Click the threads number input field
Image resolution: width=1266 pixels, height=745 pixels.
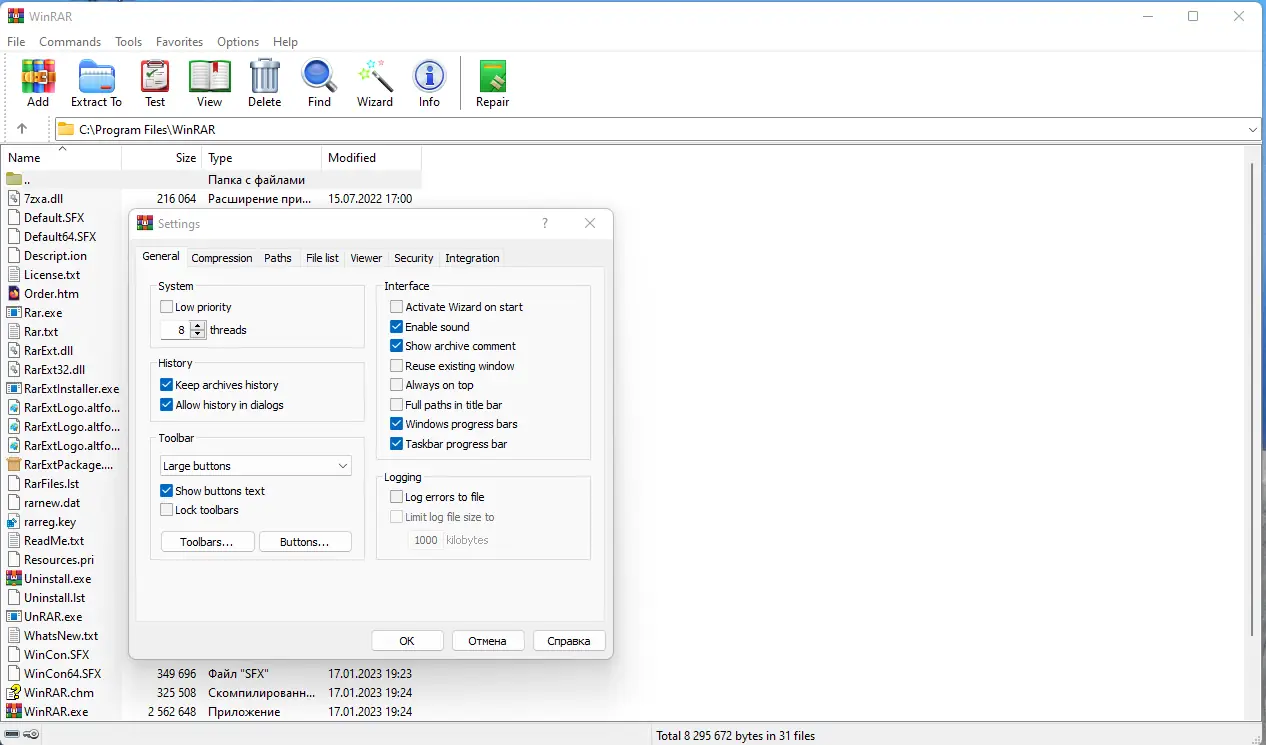[x=176, y=330]
